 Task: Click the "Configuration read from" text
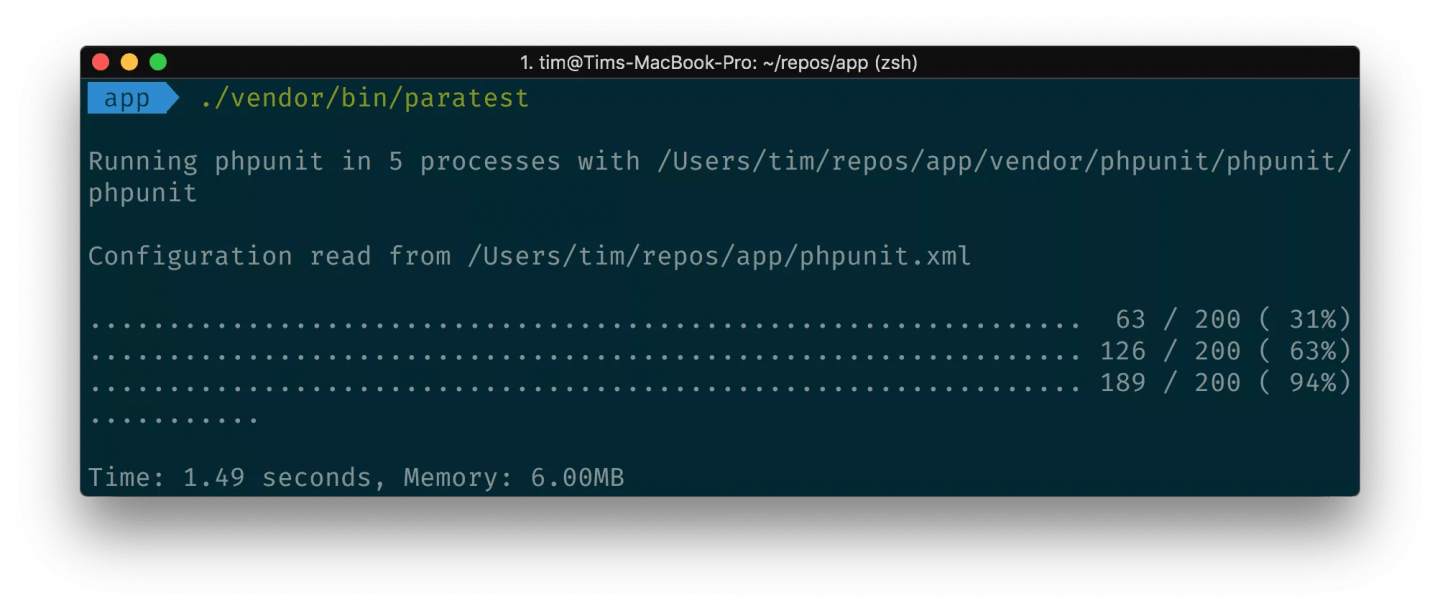click(x=268, y=256)
